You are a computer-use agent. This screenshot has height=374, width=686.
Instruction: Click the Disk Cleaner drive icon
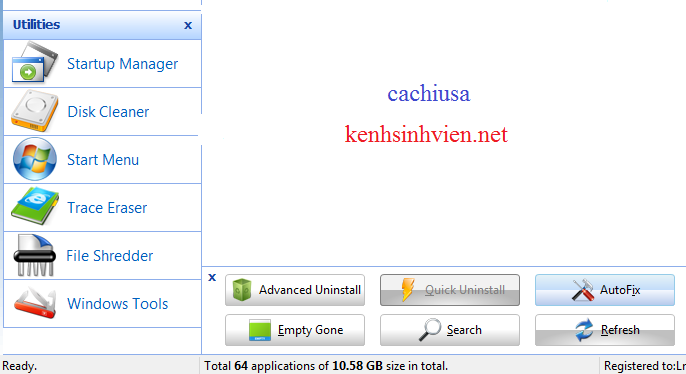[x=35, y=111]
